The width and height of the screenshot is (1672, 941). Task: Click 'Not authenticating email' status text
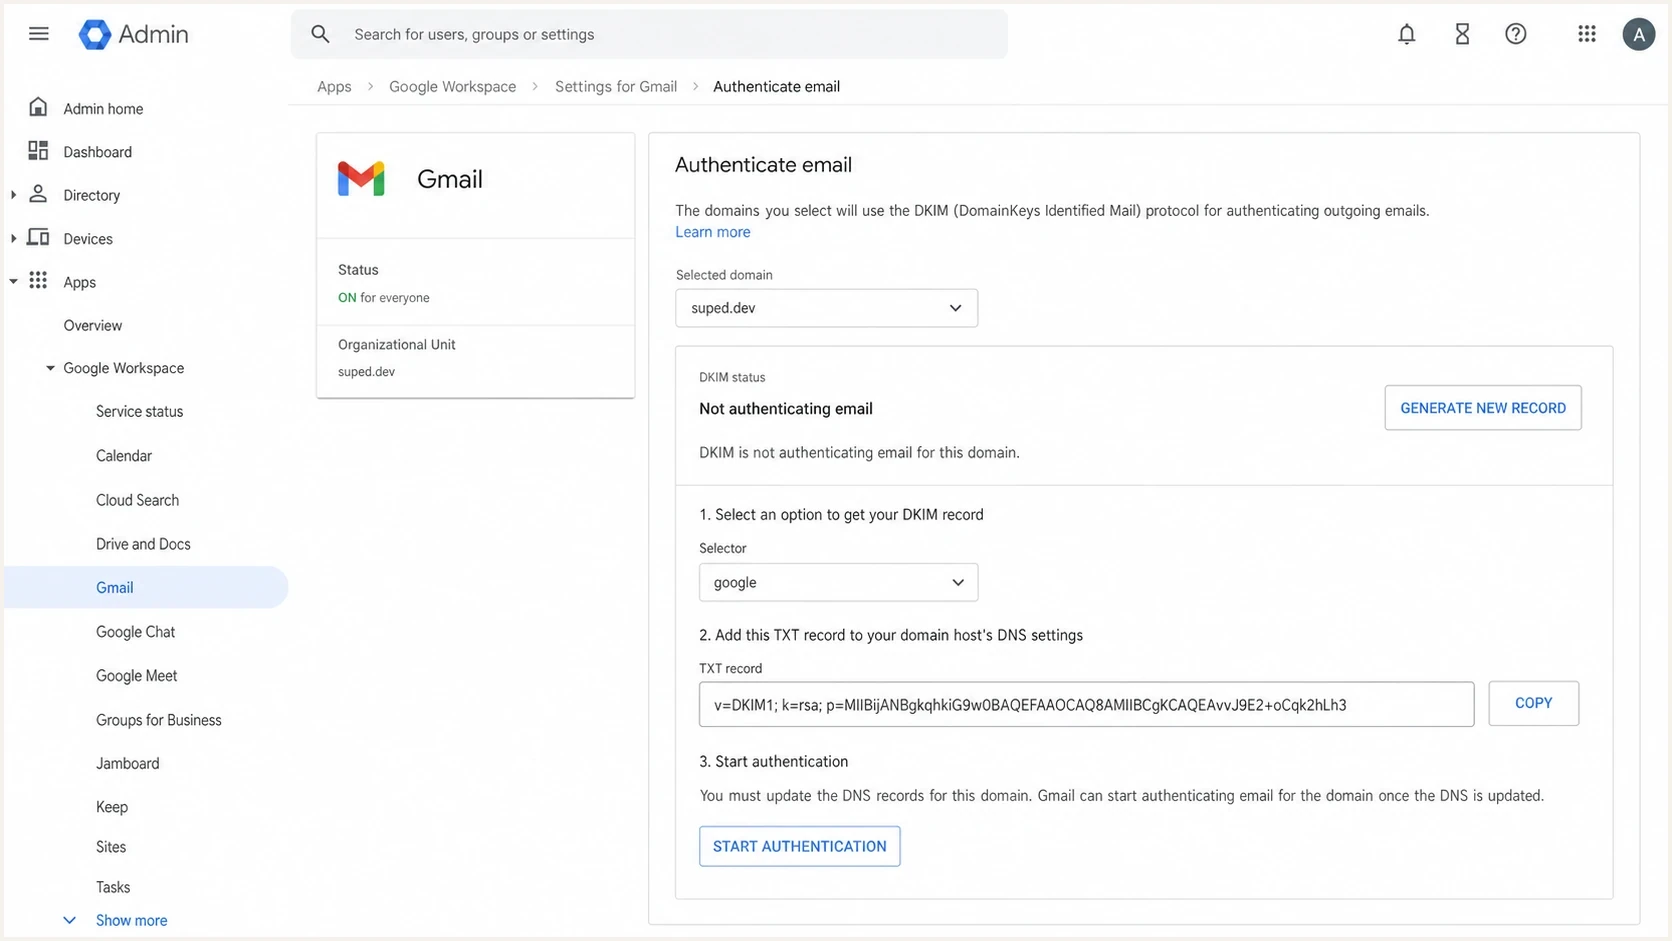(x=786, y=409)
